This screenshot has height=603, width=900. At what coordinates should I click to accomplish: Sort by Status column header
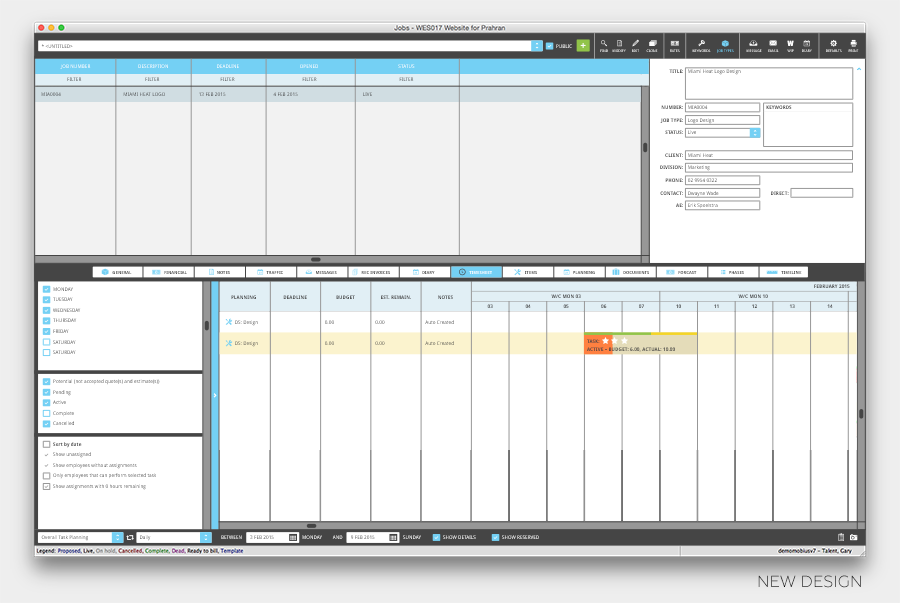(x=406, y=66)
